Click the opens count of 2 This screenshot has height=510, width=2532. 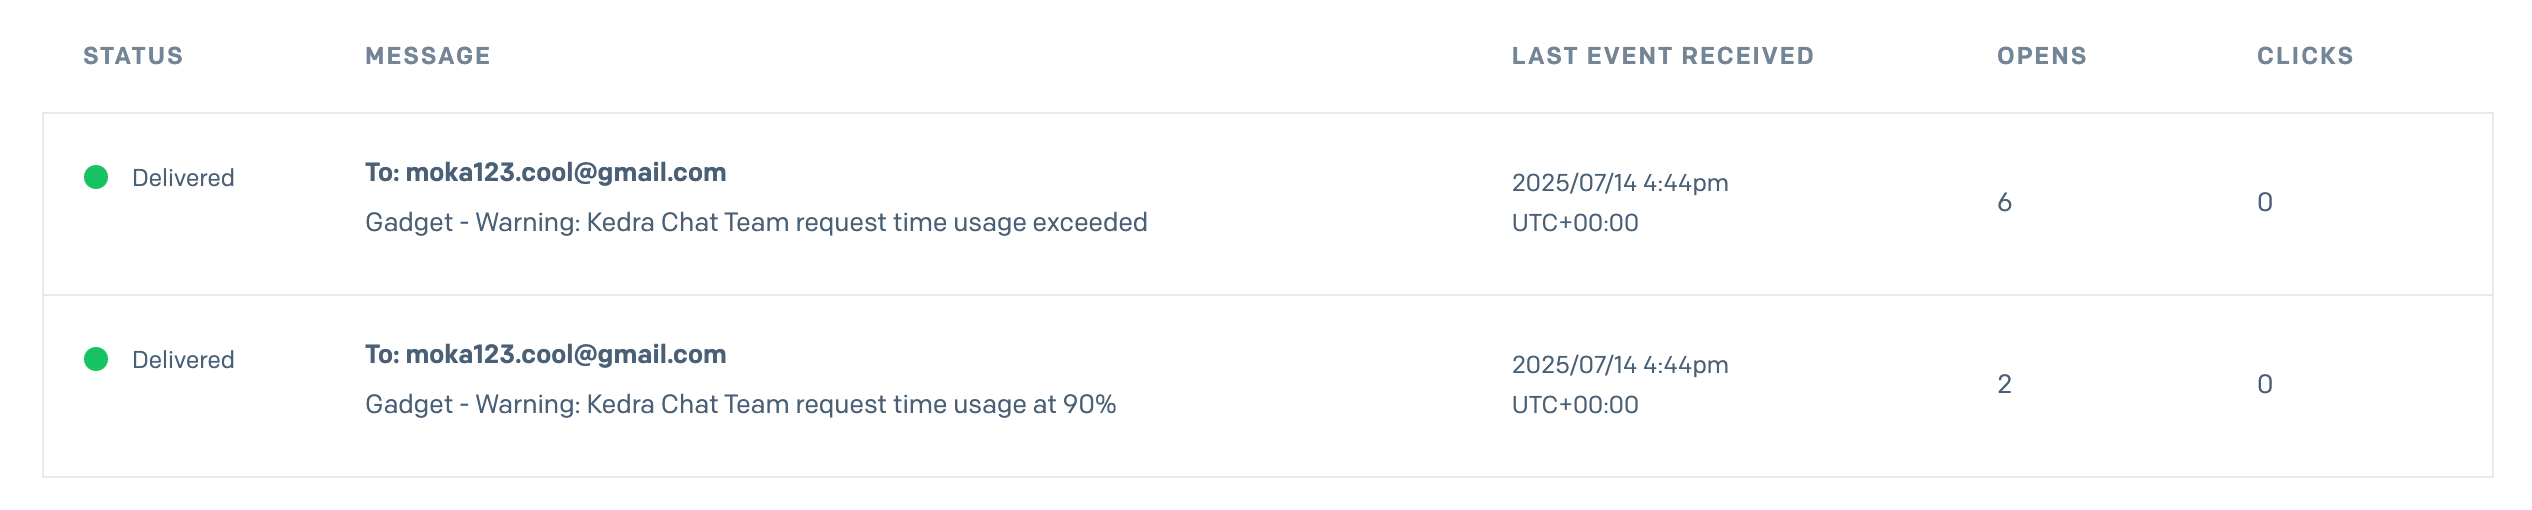2004,384
